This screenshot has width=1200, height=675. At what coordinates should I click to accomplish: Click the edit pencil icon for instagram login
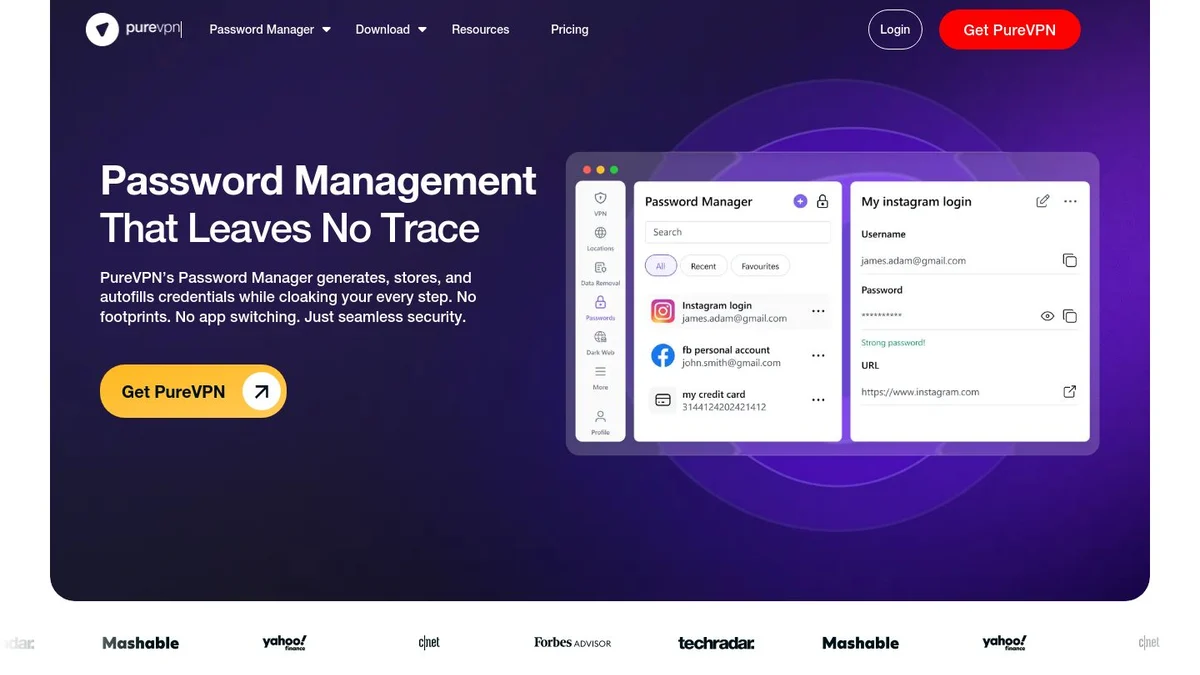(1043, 201)
